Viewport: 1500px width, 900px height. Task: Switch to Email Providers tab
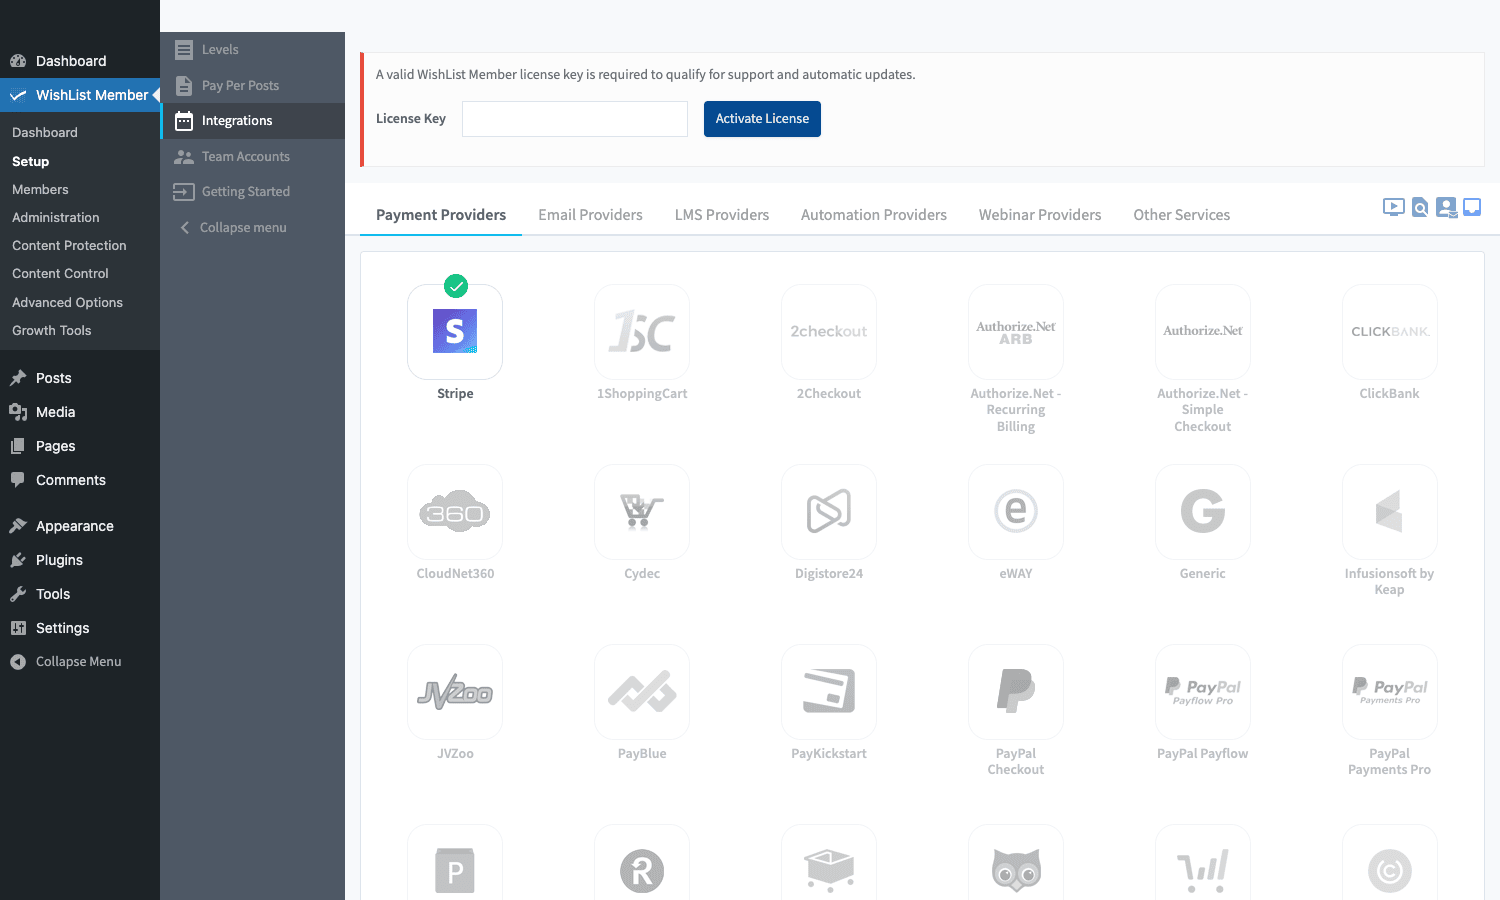tap(590, 215)
